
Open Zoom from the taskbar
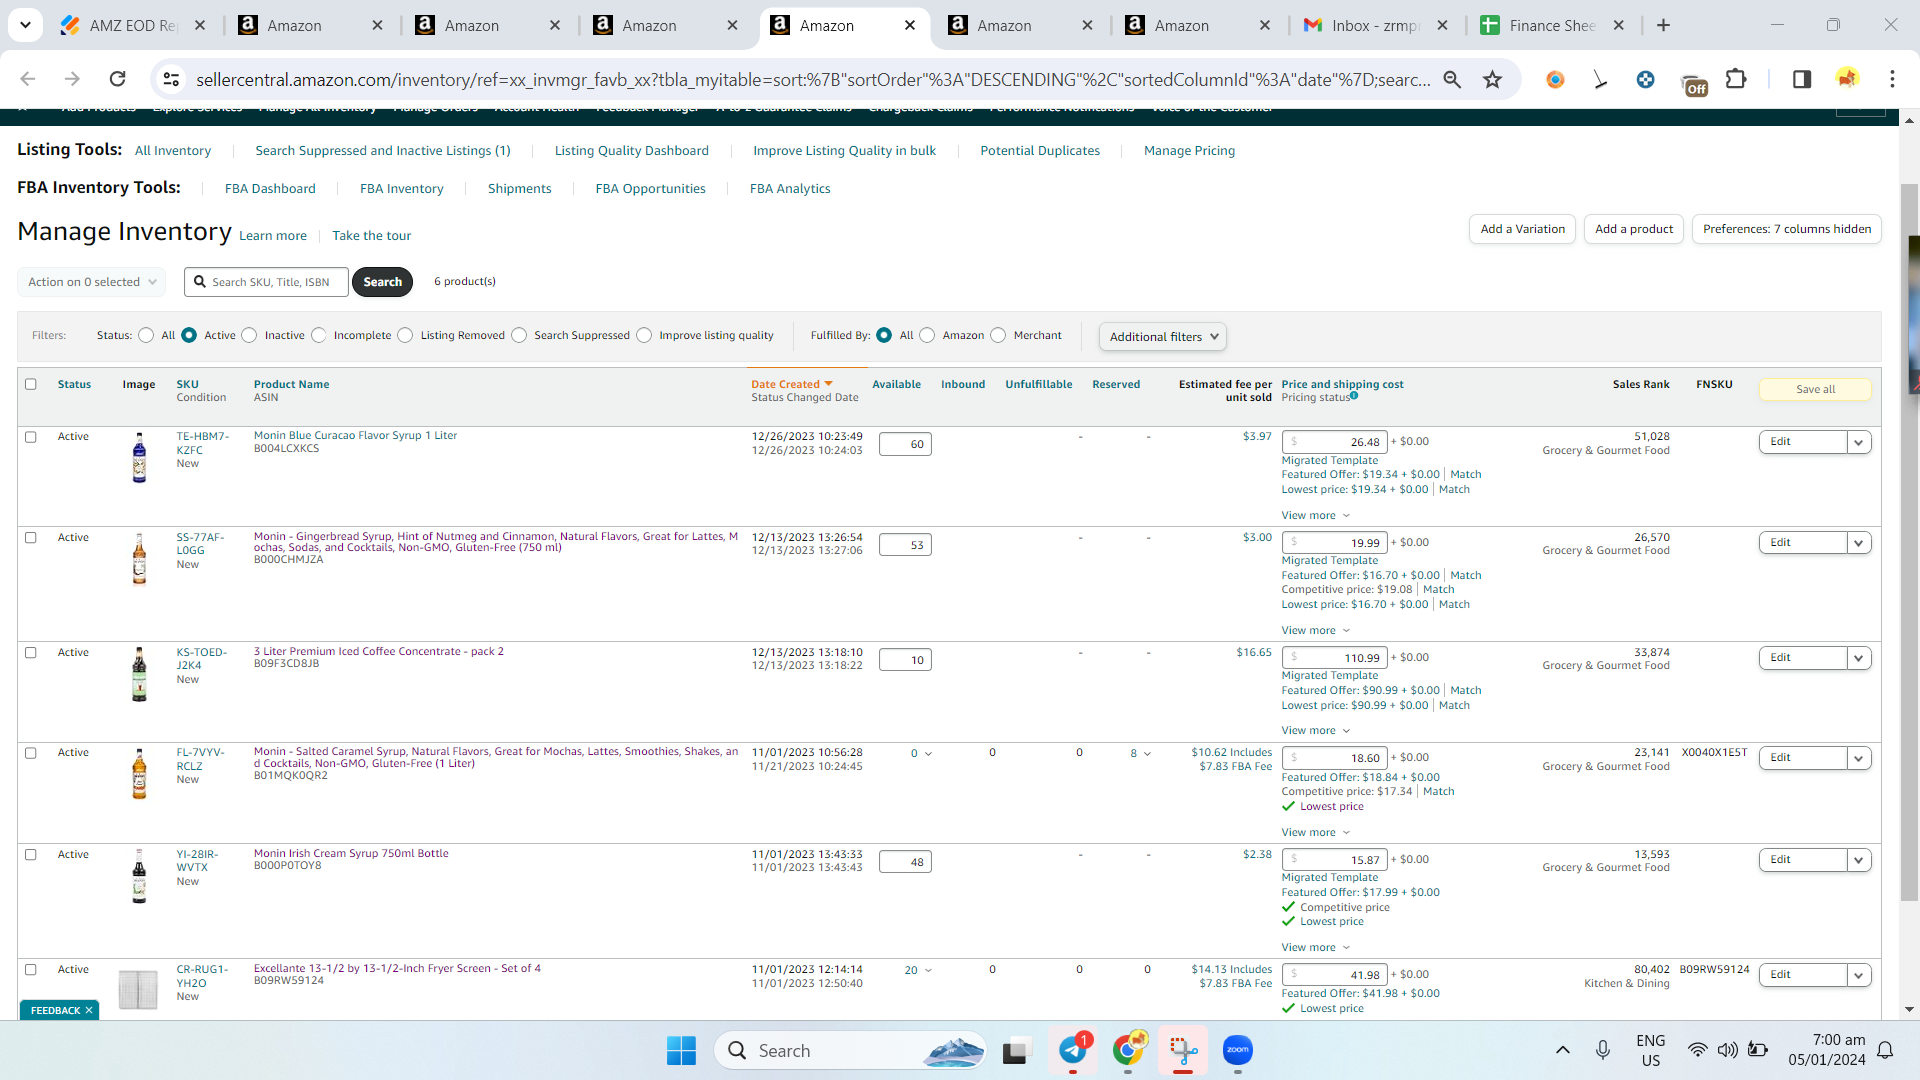pyautogui.click(x=1238, y=1051)
